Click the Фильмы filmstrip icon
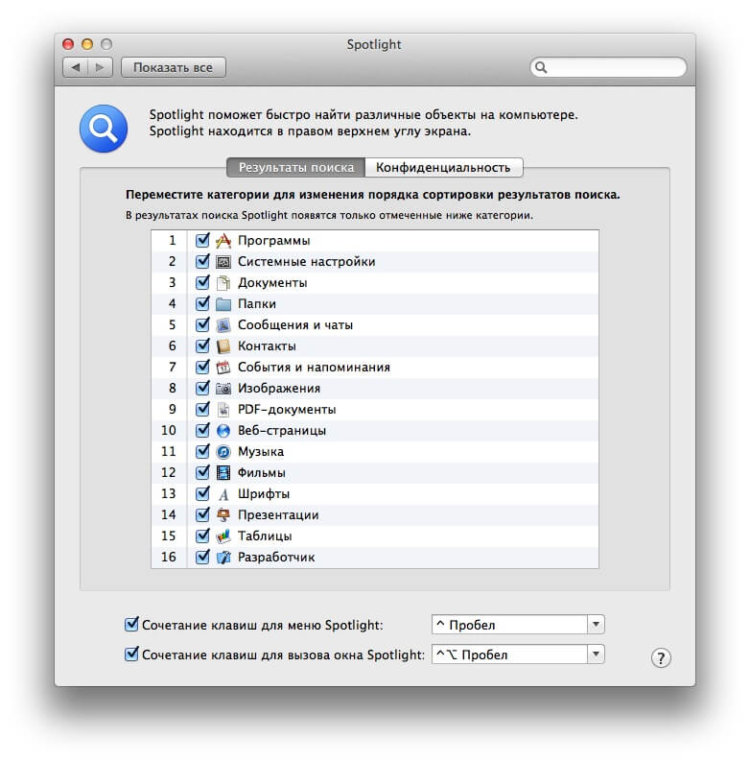Viewport: 750px width, 762px height. pos(223,472)
